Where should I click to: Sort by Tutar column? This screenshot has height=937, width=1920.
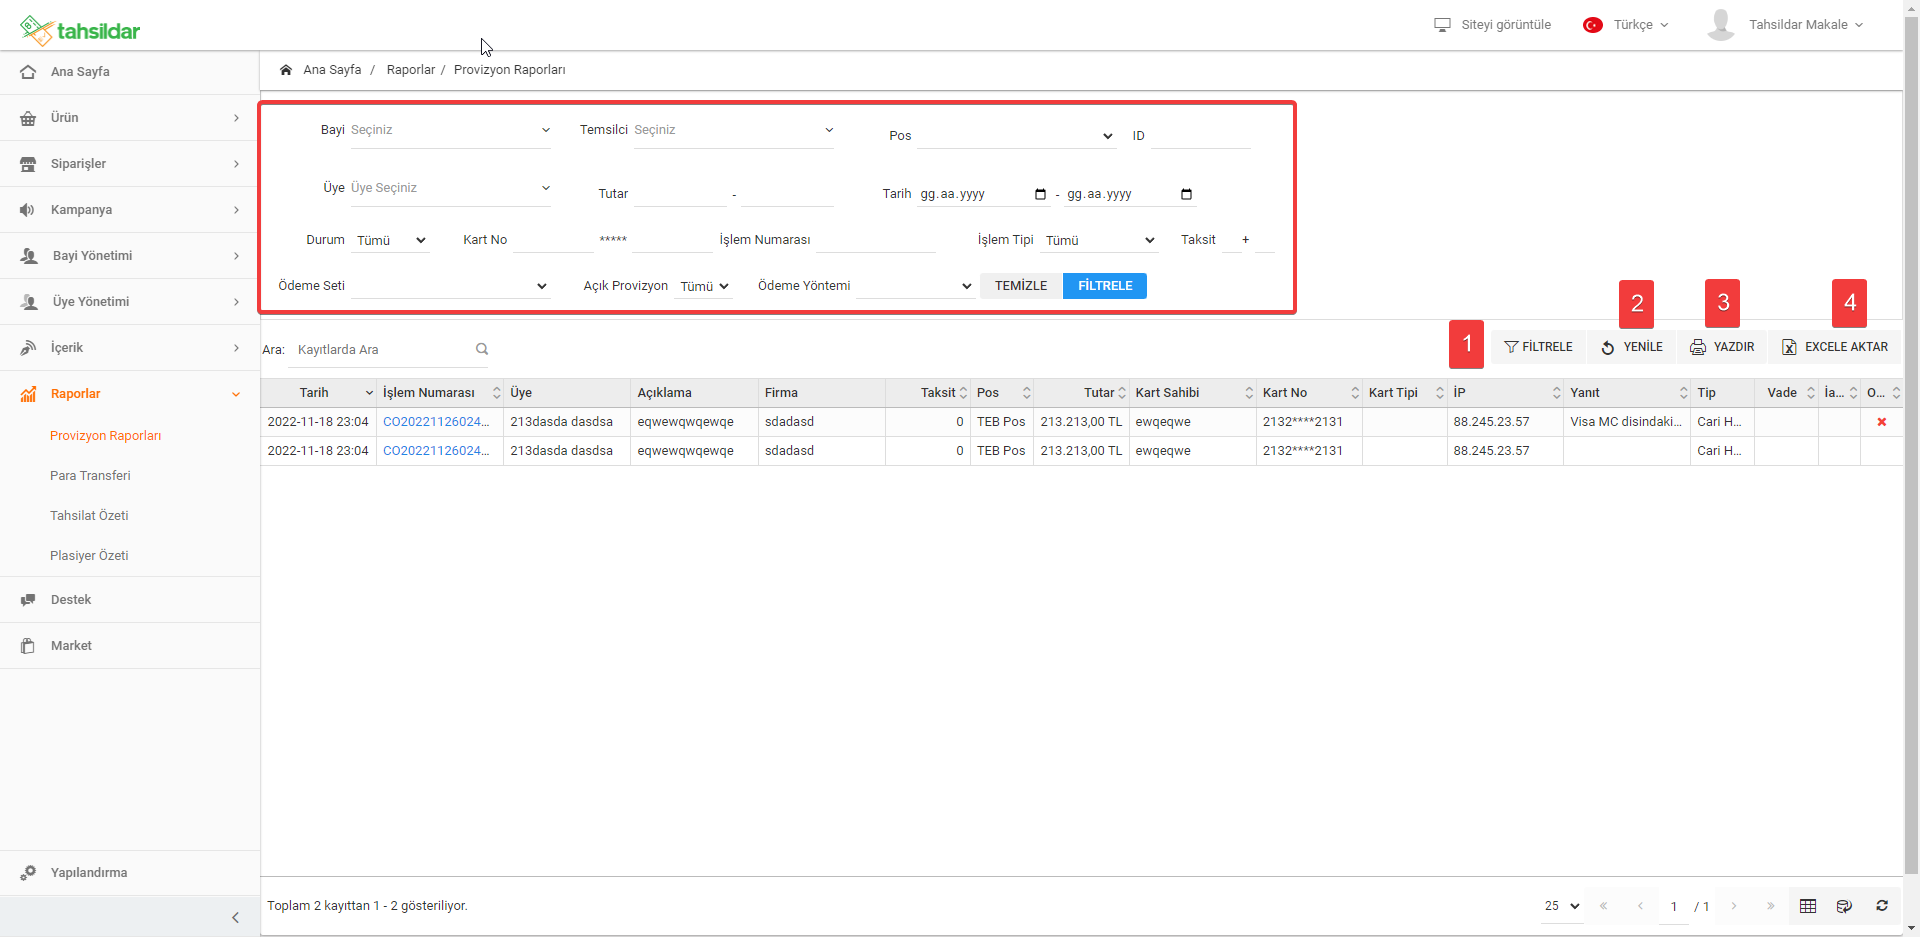click(1082, 393)
